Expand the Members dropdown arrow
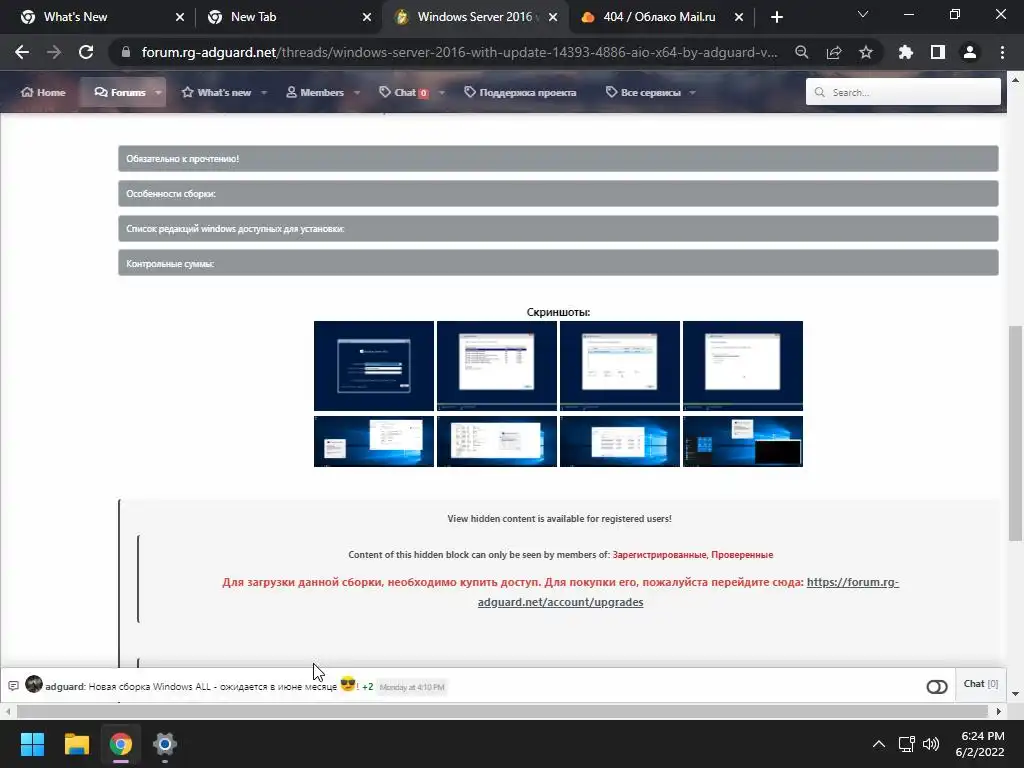The width and height of the screenshot is (1024, 768). click(x=357, y=92)
